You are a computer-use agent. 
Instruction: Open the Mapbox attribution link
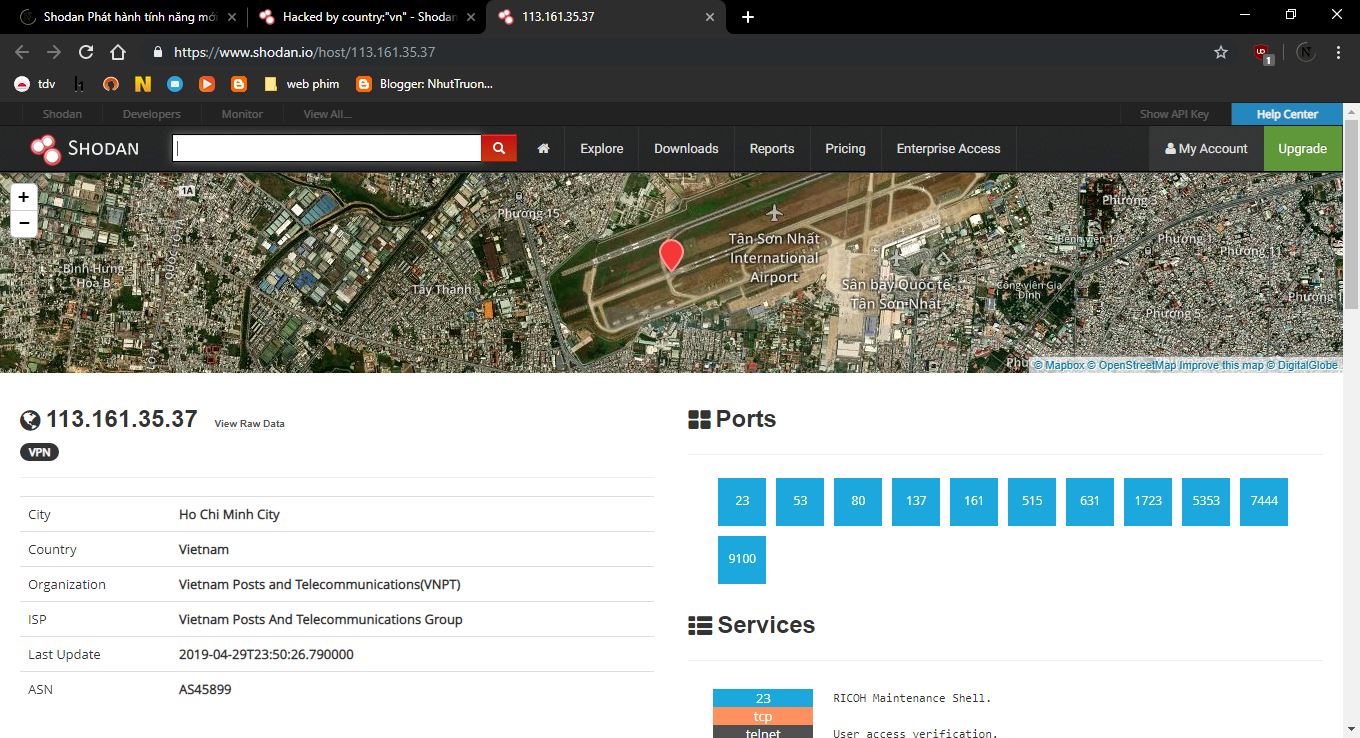(x=1058, y=365)
